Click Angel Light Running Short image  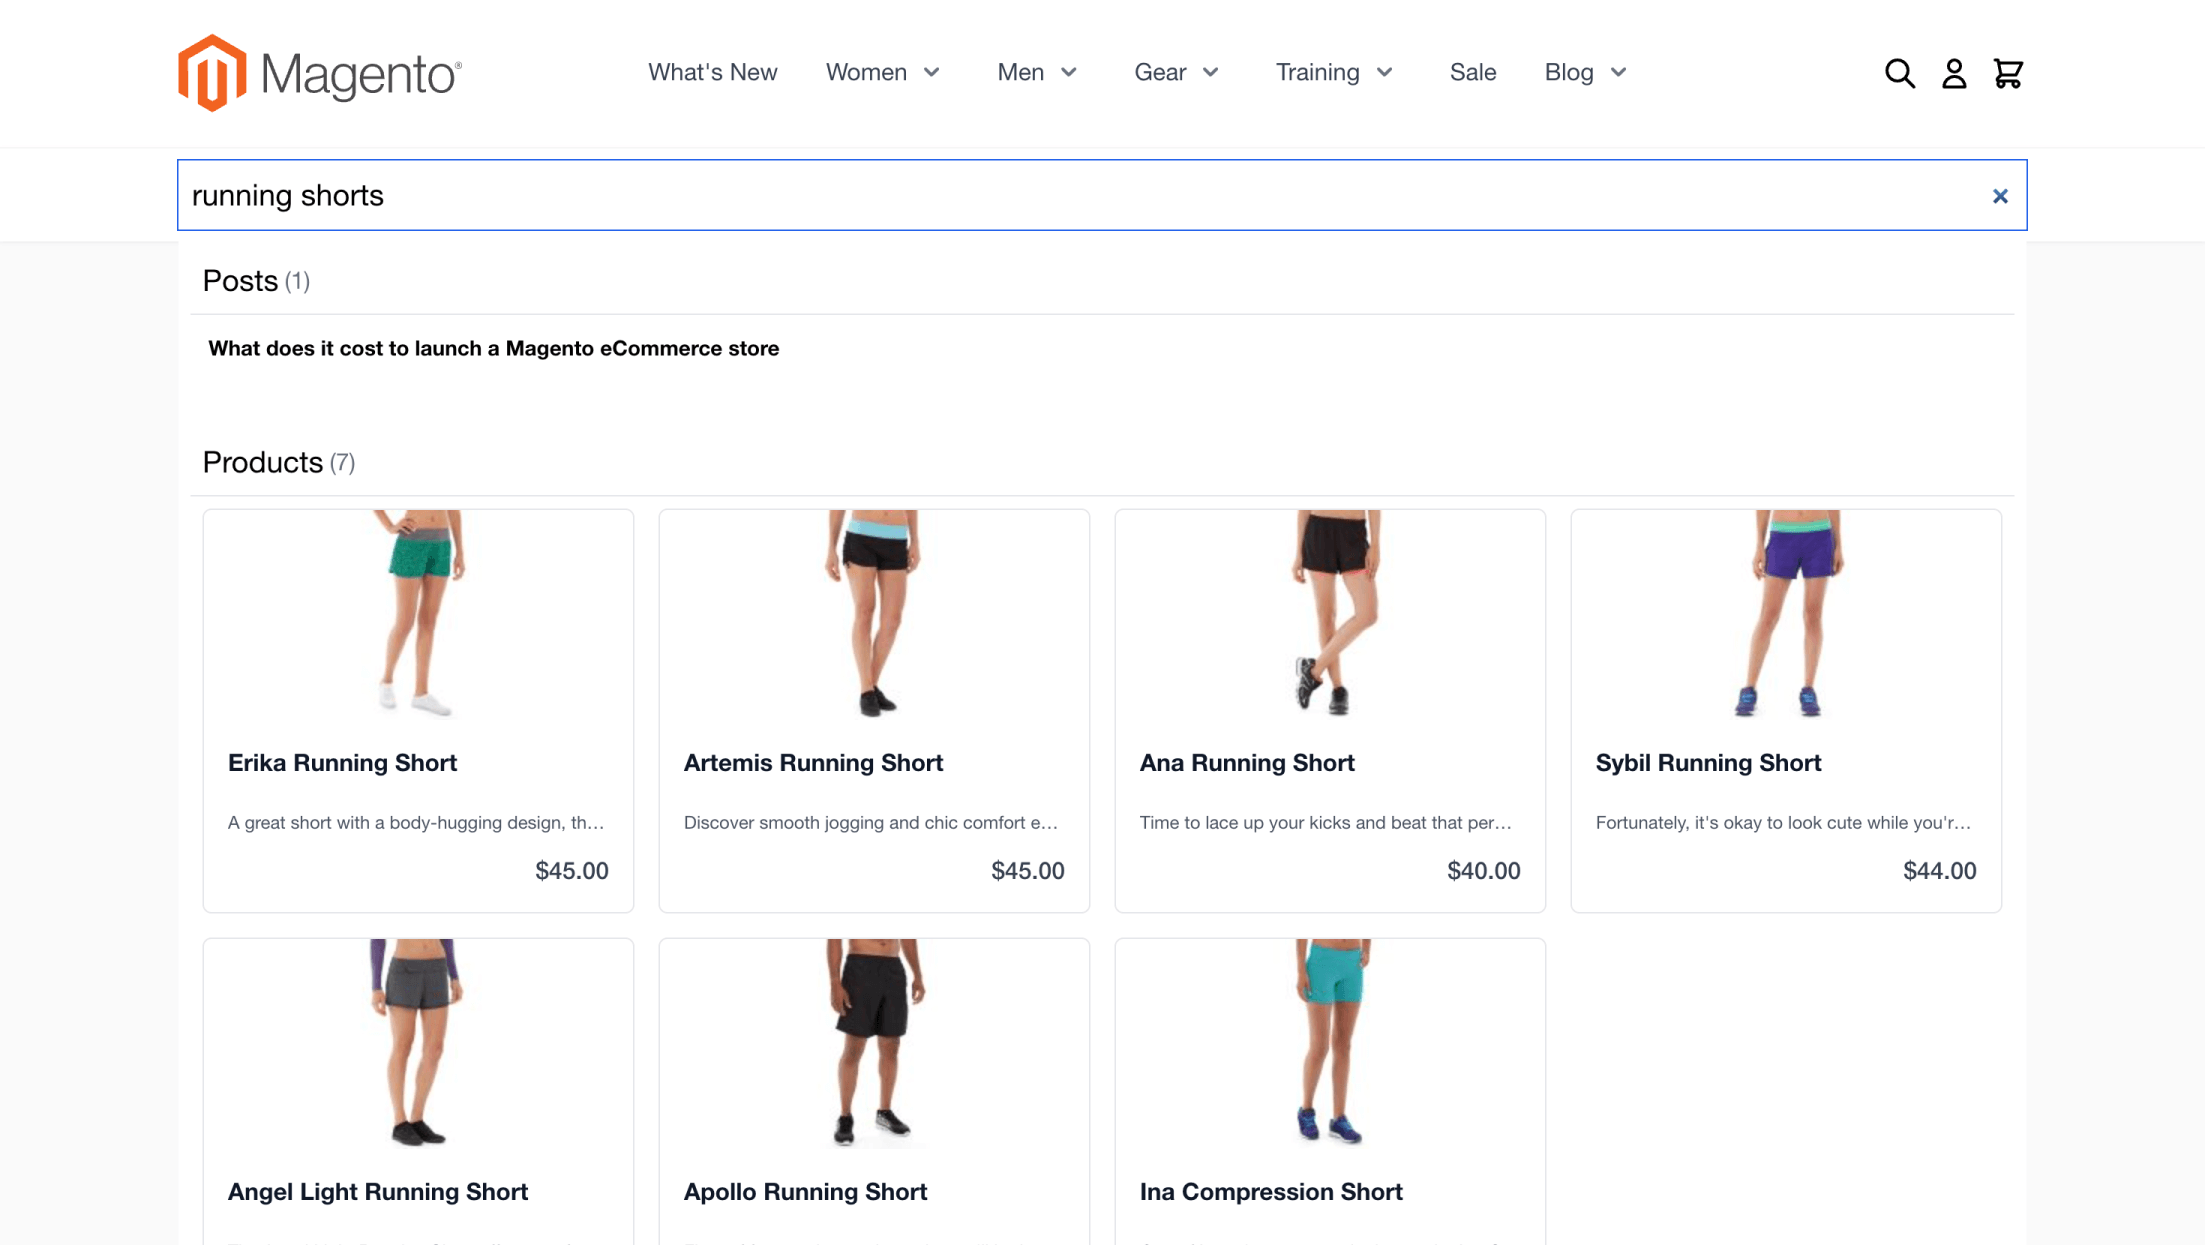[418, 1043]
